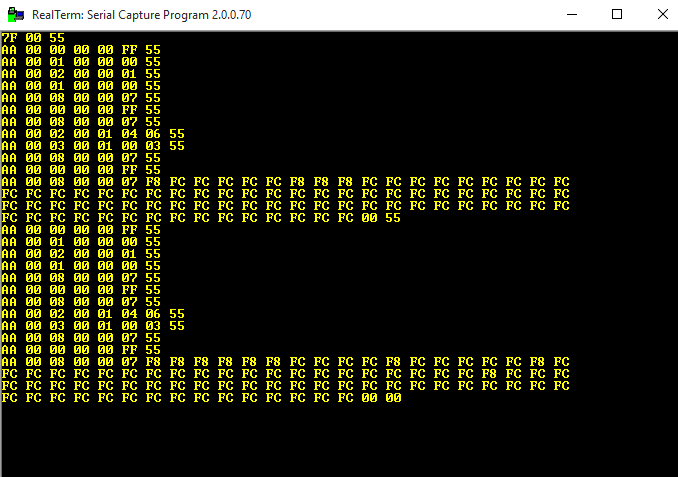Click the RealTerm application icon in title bar
Image resolution: width=678 pixels, height=477 pixels.
pos(16,15)
